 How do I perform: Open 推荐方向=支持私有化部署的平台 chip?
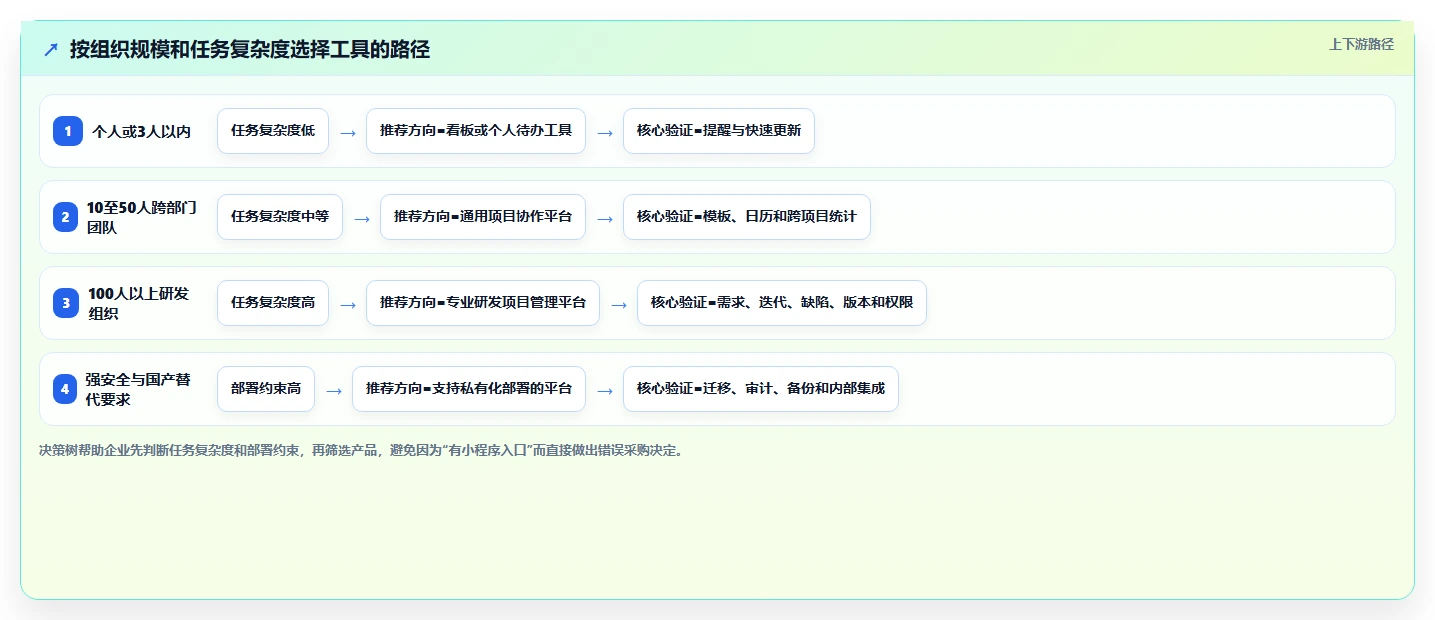469,389
